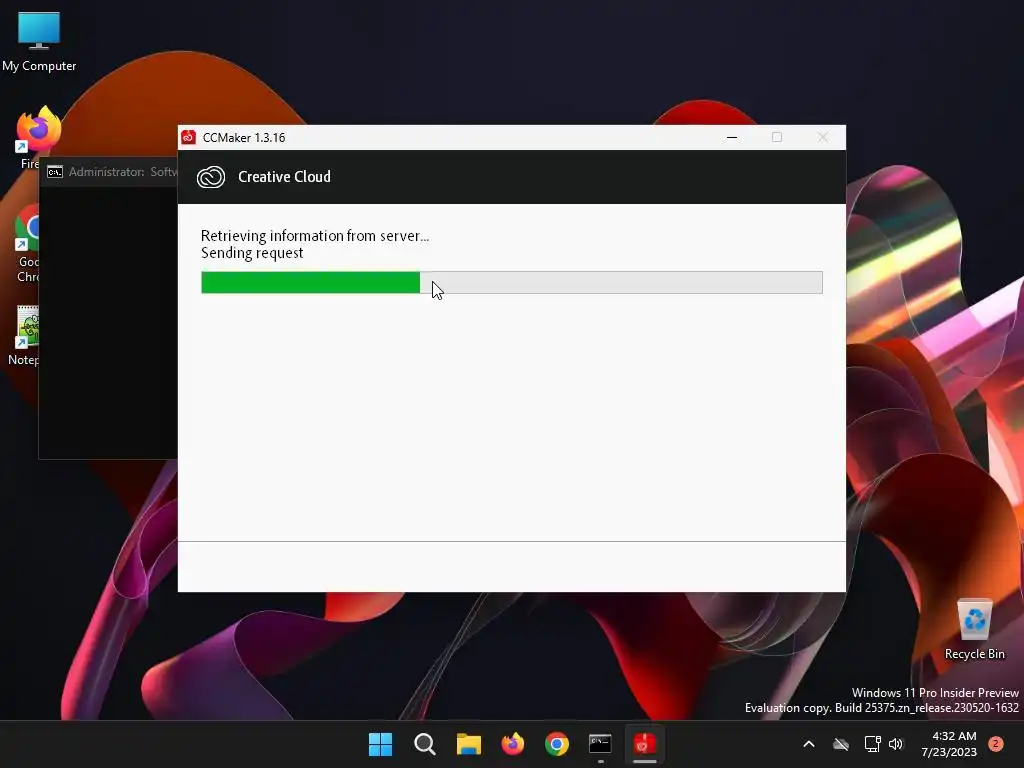1024x768 pixels.
Task: Click the CCMaker title bar app icon
Action: pyautogui.click(x=189, y=137)
